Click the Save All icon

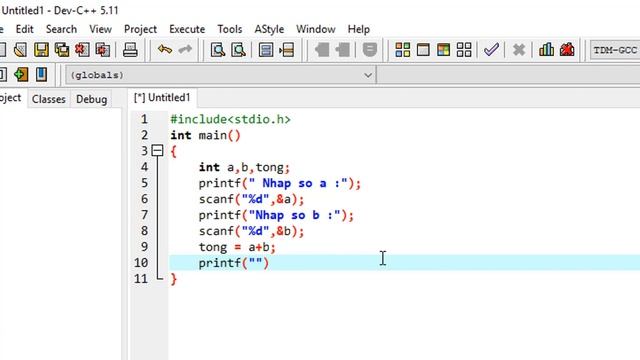(62, 50)
